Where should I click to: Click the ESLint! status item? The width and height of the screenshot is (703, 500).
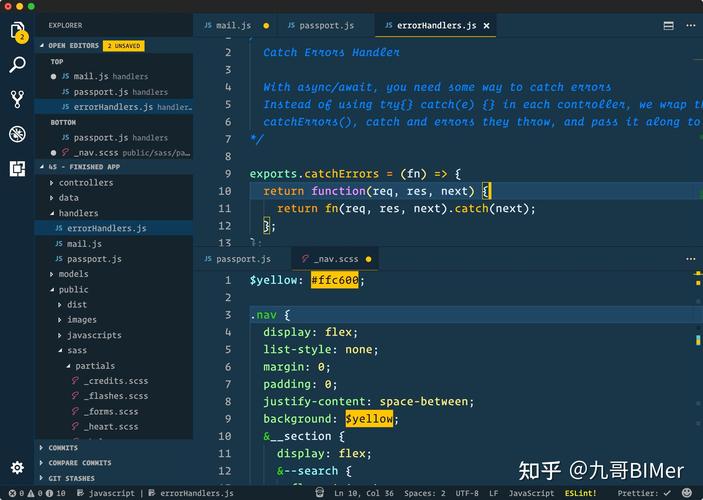(x=580, y=493)
